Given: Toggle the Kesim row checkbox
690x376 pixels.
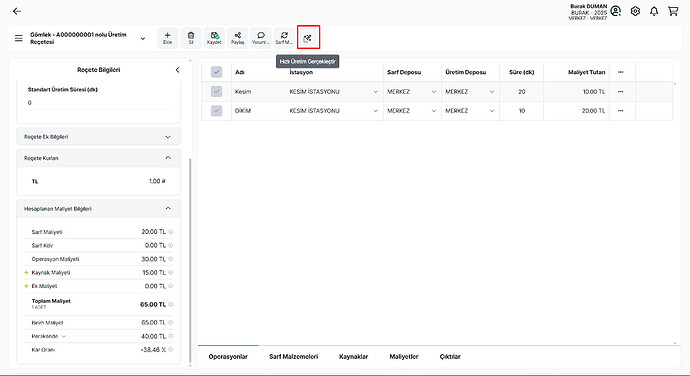Looking at the screenshot, I should click(216, 92).
